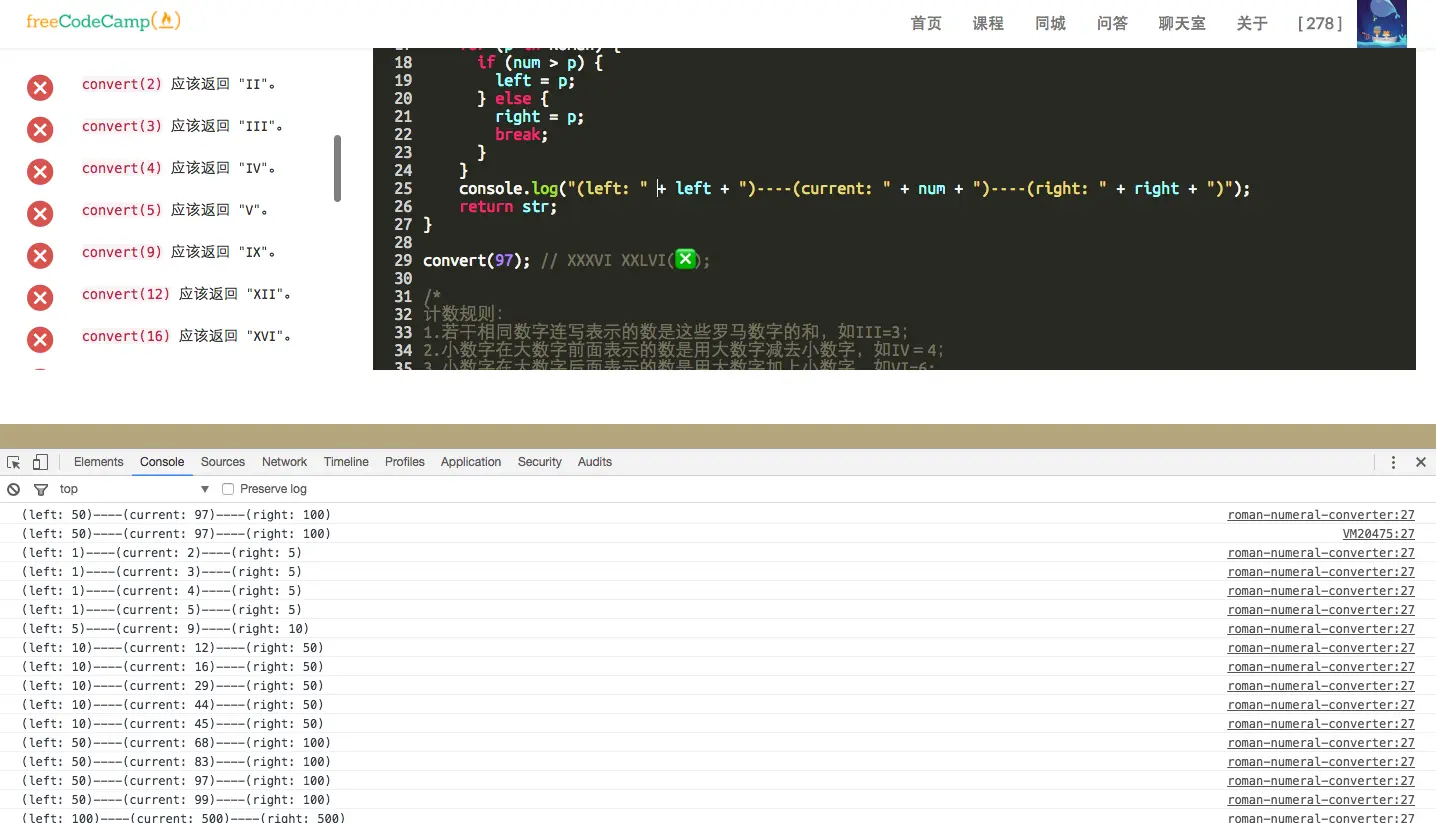Activate the DevTools inspect element tool
This screenshot has width=1436, height=823.
point(14,462)
